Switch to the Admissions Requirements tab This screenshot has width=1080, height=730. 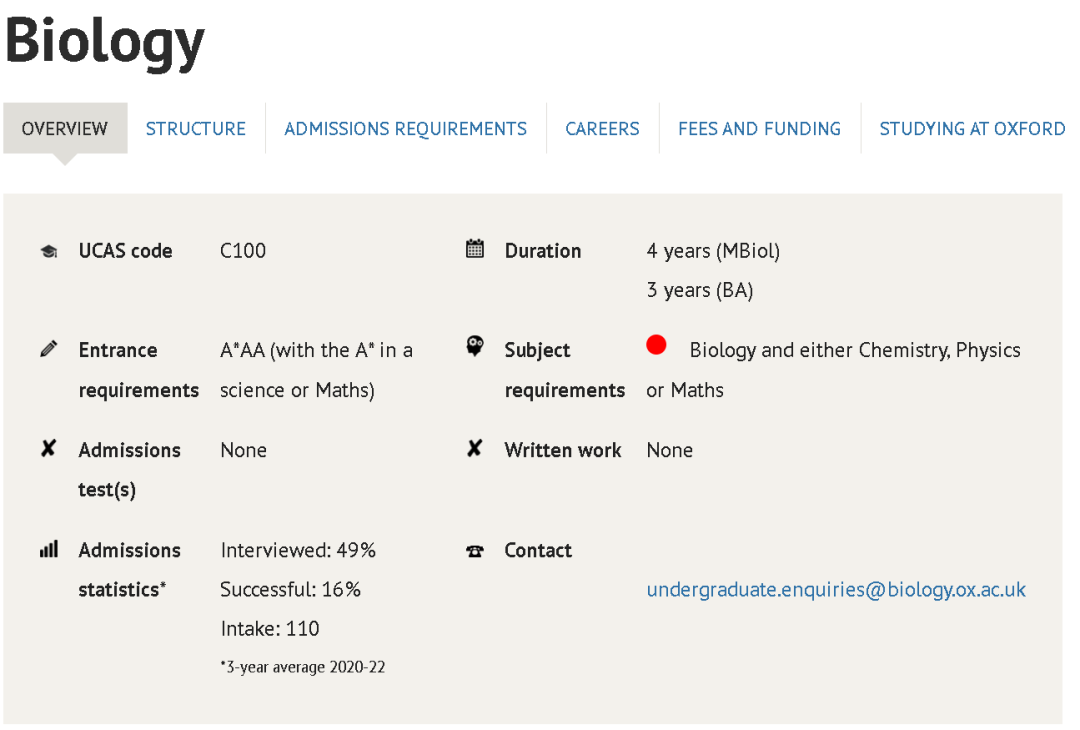pyautogui.click(x=405, y=129)
